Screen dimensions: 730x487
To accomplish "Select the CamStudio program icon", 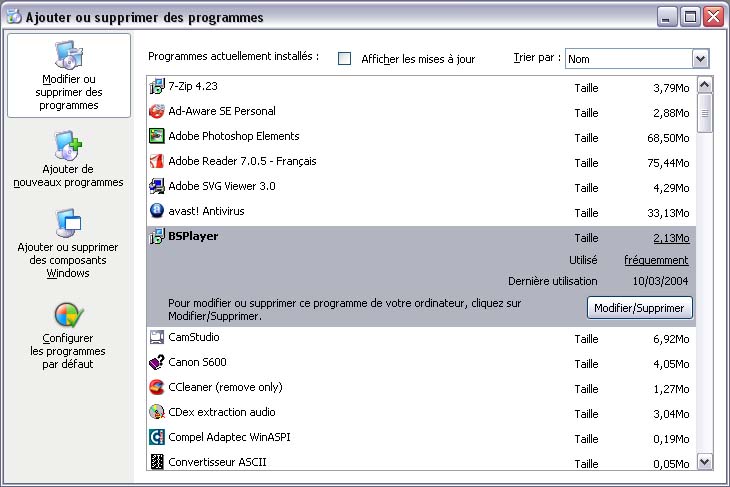I will point(156,338).
